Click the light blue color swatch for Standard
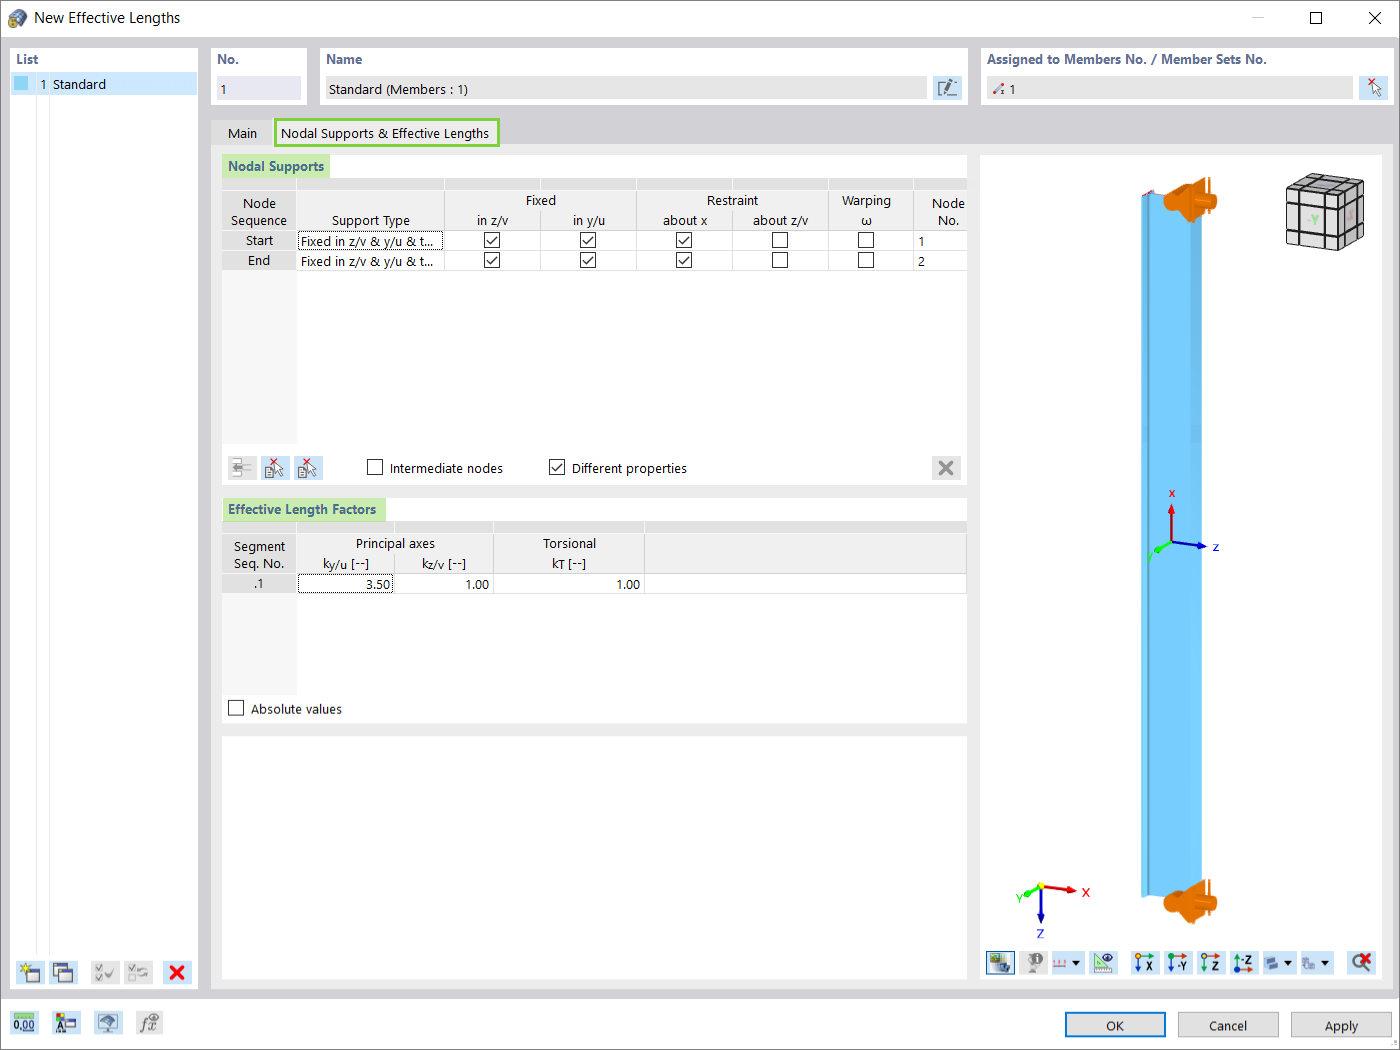1400x1050 pixels. (x=21, y=84)
